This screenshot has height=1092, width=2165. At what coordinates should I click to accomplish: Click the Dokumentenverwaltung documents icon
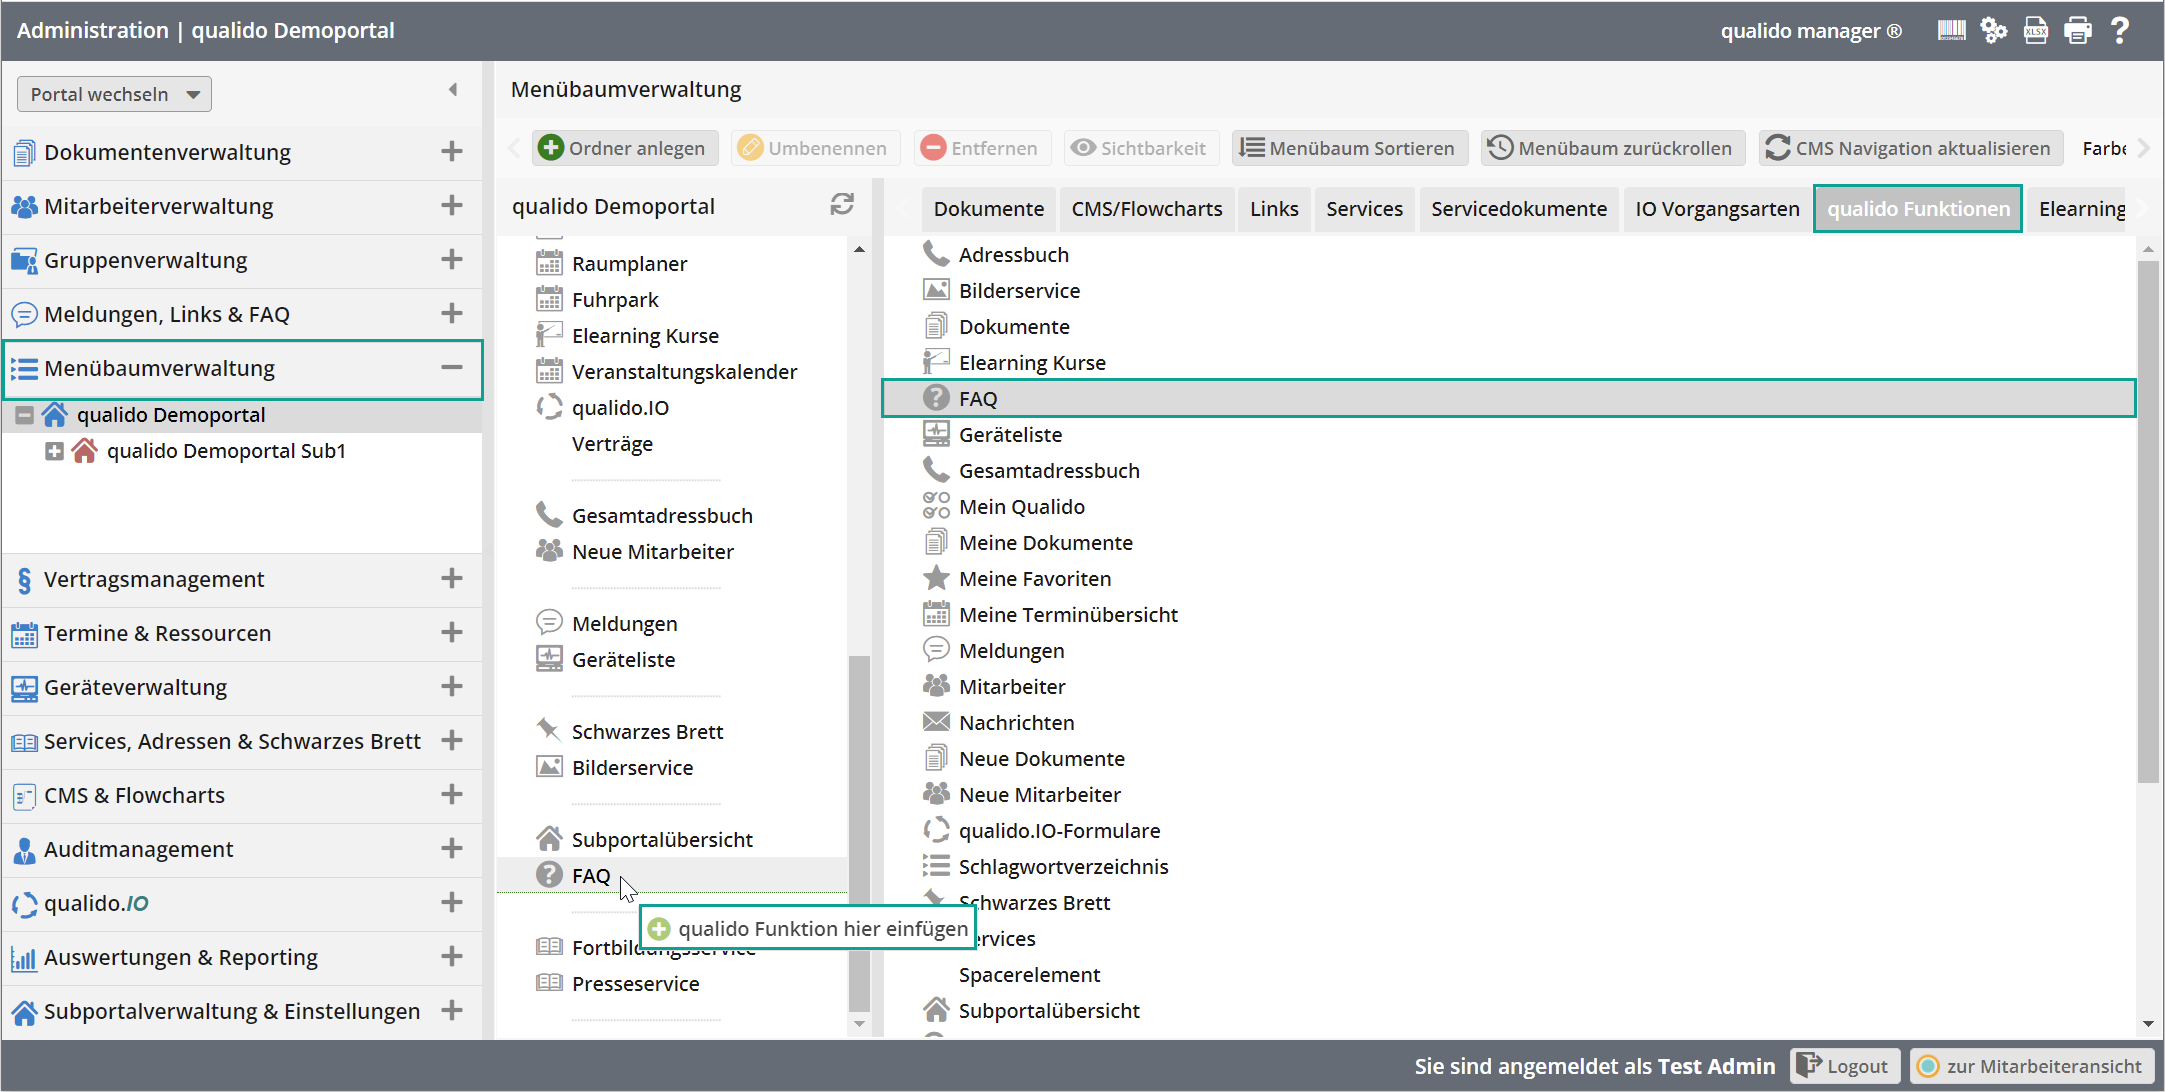pyautogui.click(x=24, y=153)
